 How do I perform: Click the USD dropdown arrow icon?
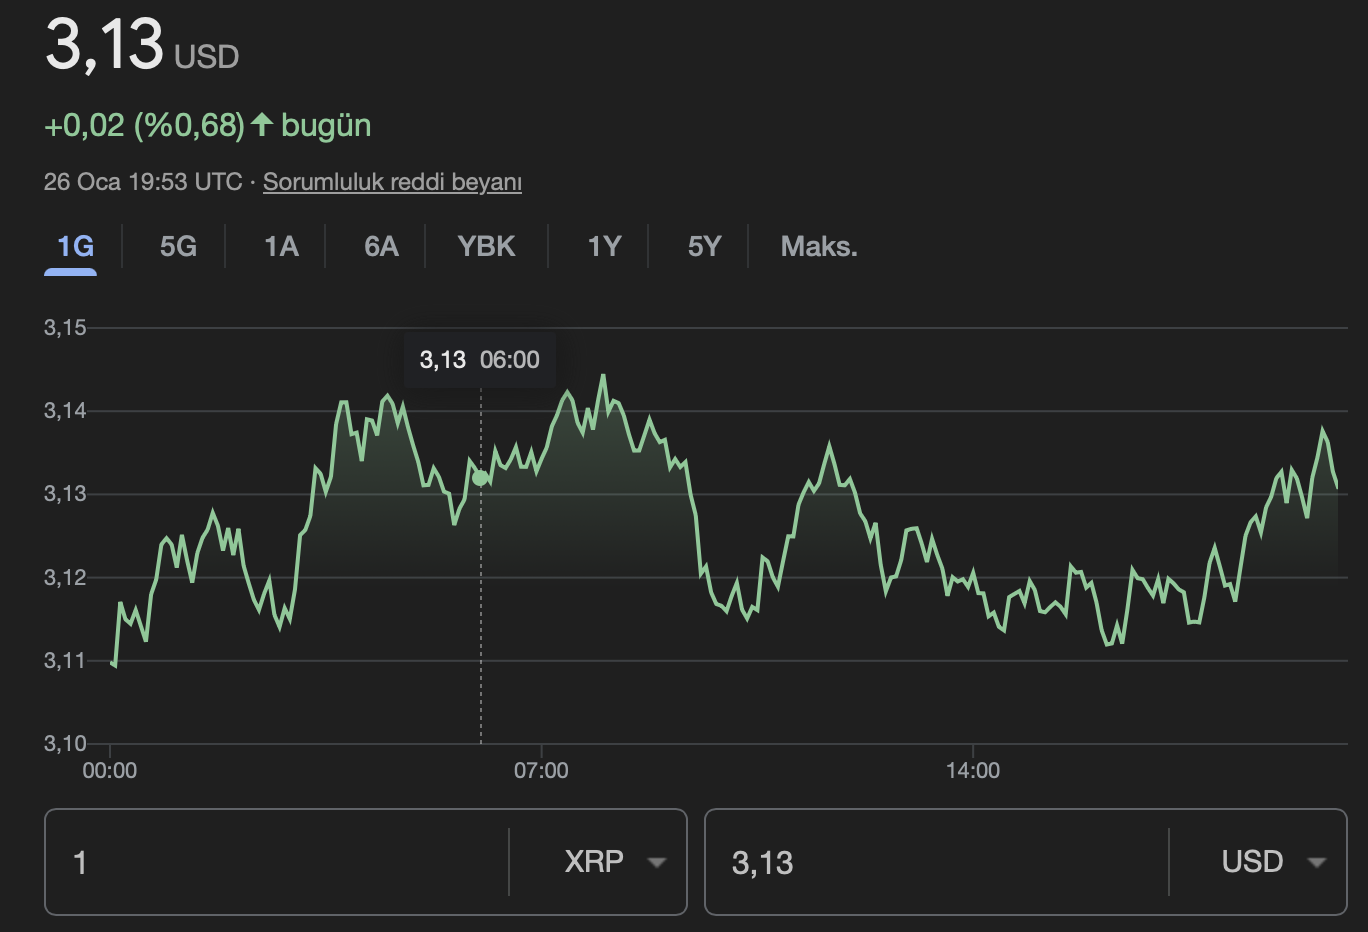(1317, 862)
